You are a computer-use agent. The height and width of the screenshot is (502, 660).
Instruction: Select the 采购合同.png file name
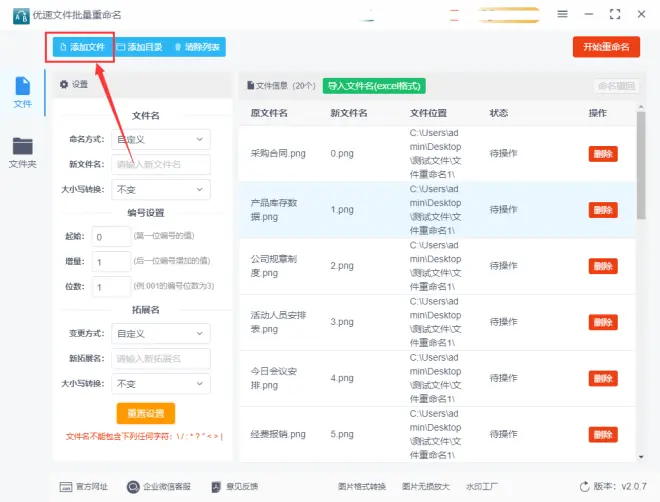tap(278, 154)
